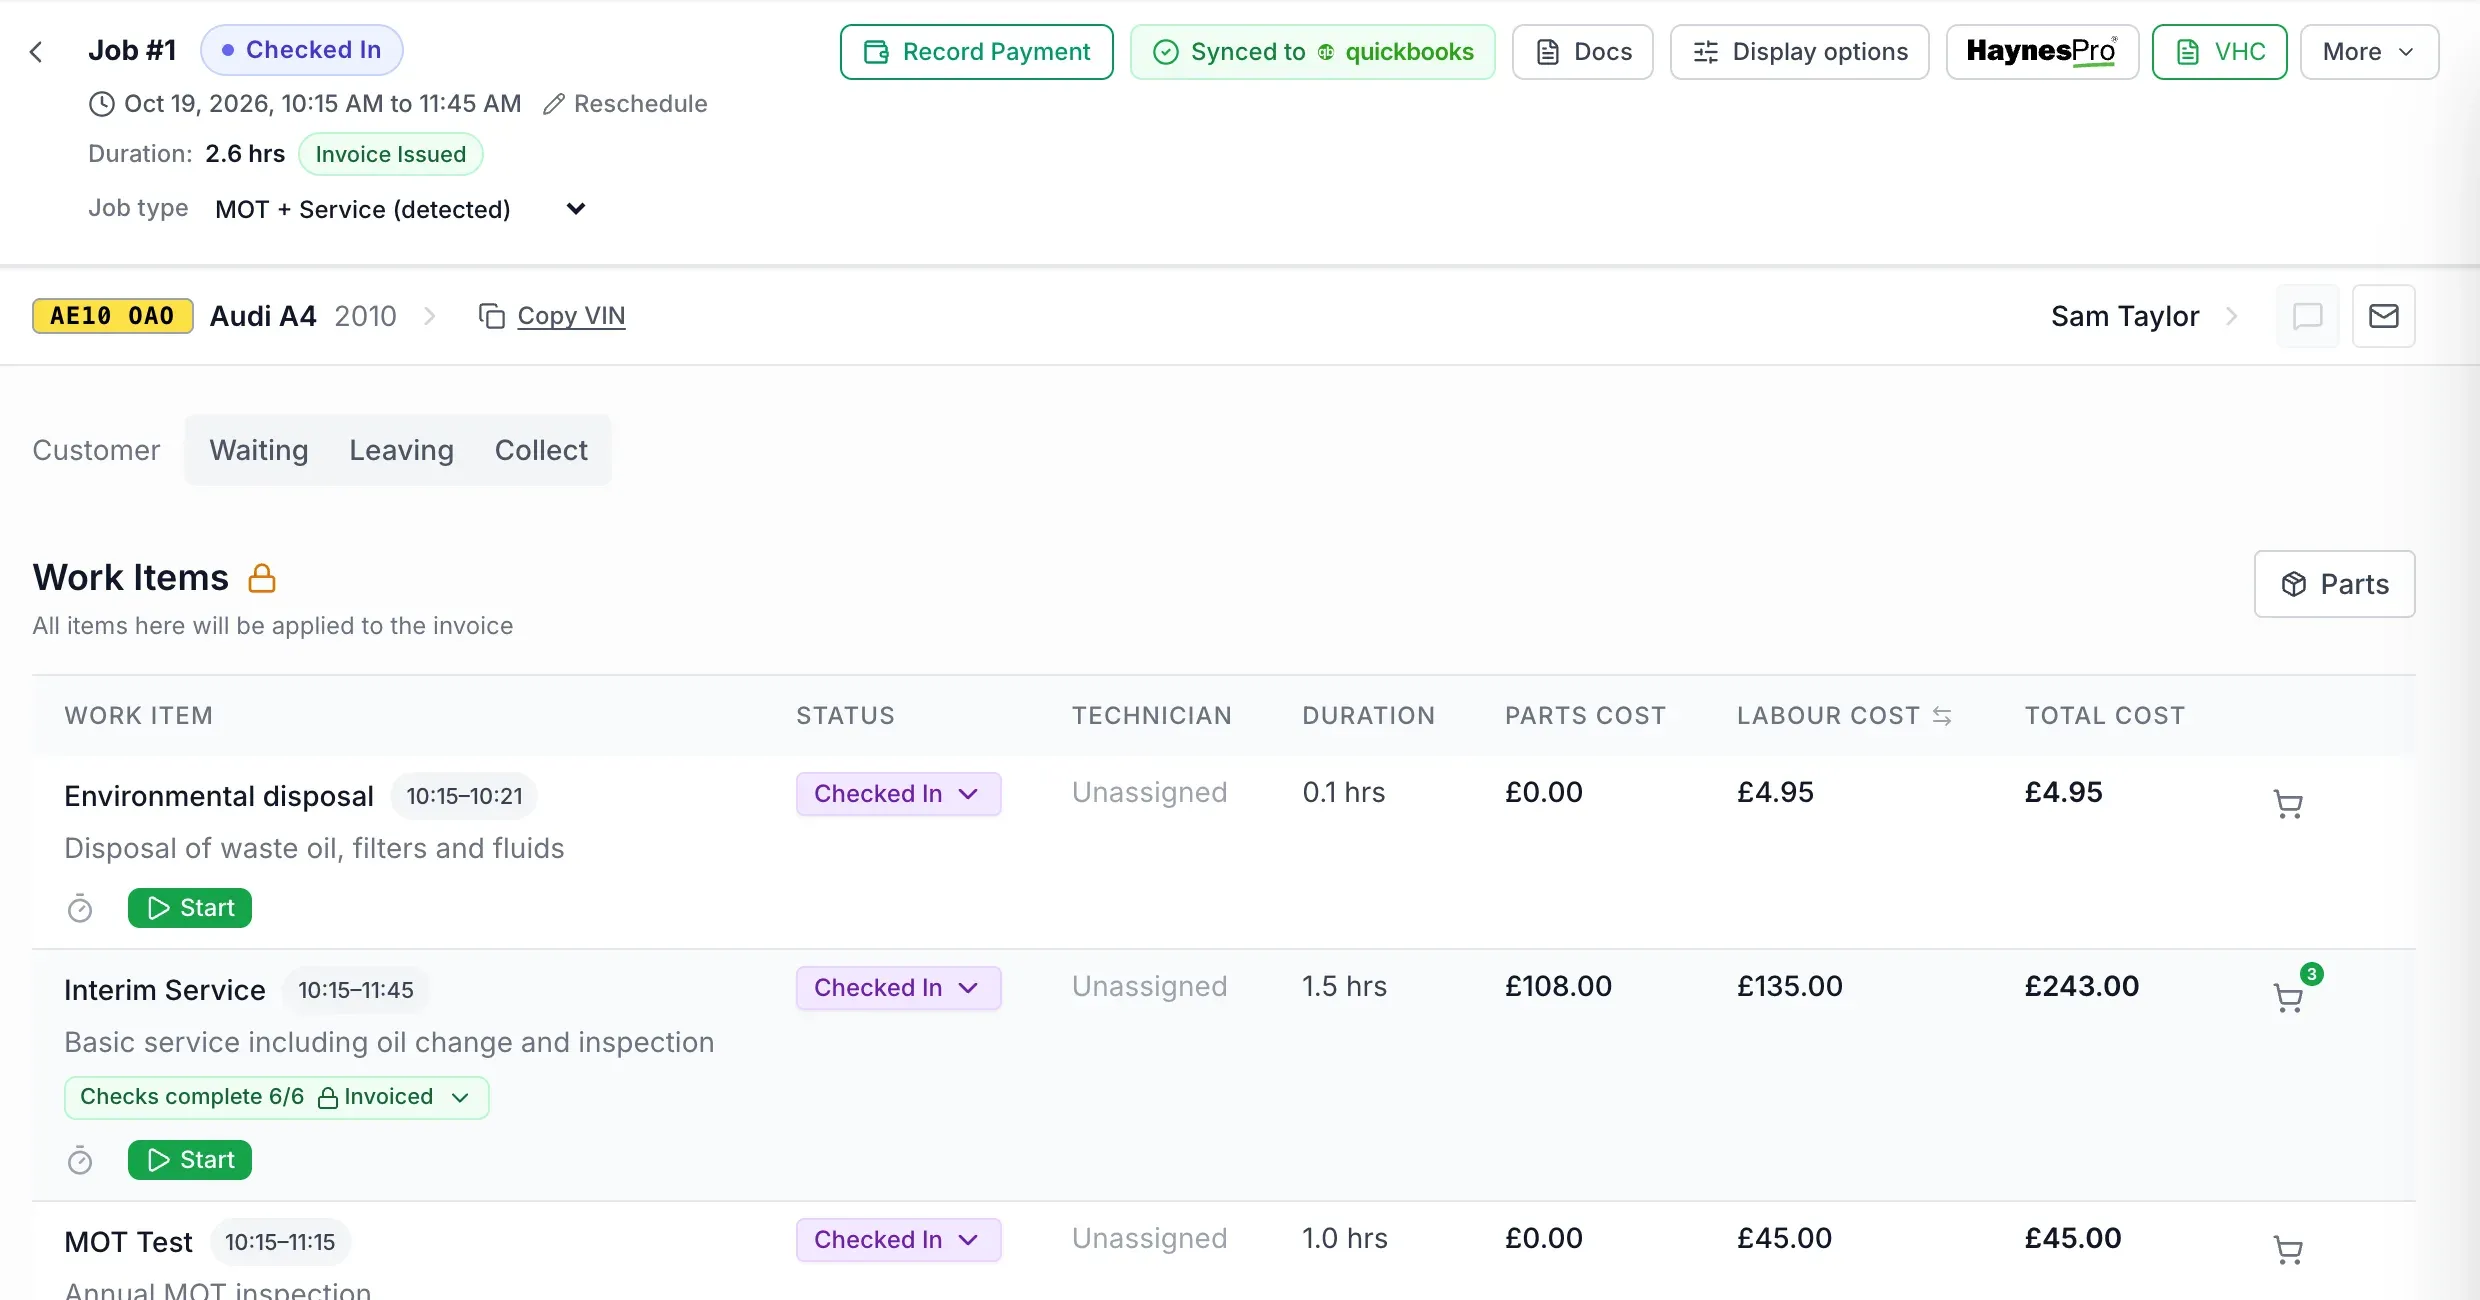Email the customer via envelope icon

[2384, 316]
